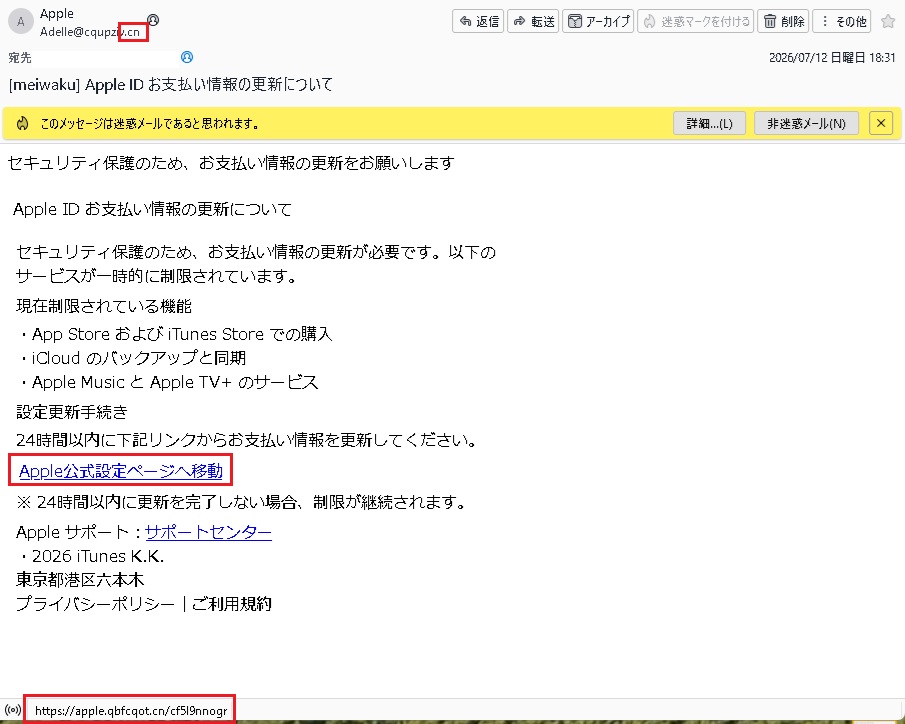Click the flame icon in junk bar
Image resolution: width=905 pixels, height=724 pixels.
click(23, 123)
